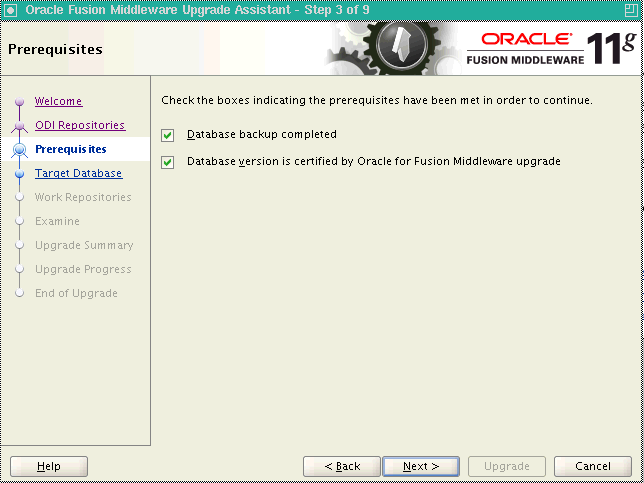Proceed with the Next button

(421, 467)
